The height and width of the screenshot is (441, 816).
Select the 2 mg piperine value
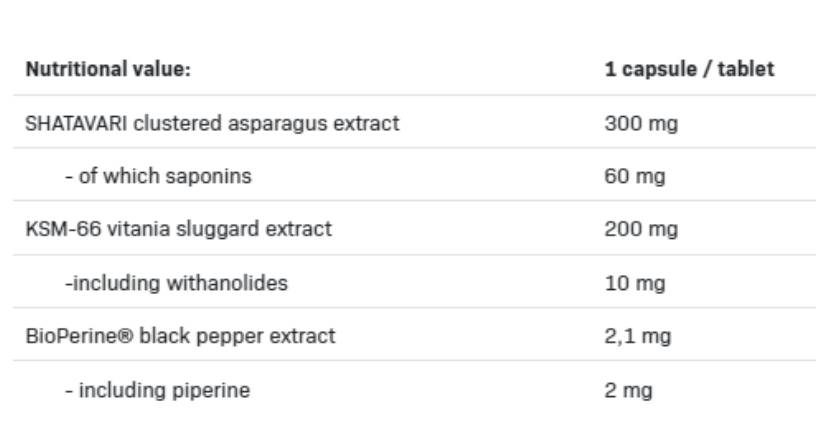(628, 390)
